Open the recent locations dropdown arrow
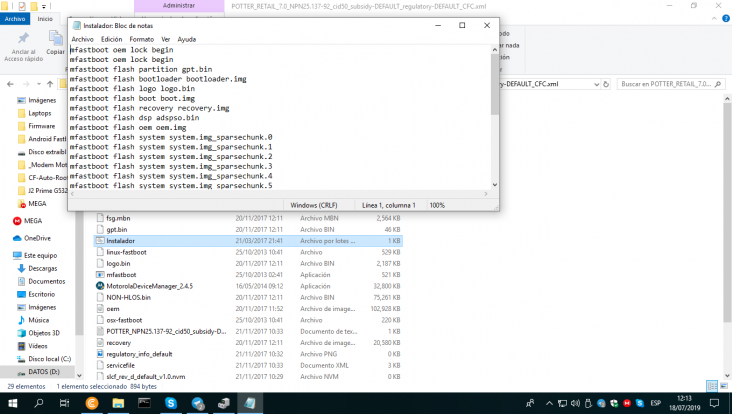Screen dimensions: 732x414 click(39, 84)
